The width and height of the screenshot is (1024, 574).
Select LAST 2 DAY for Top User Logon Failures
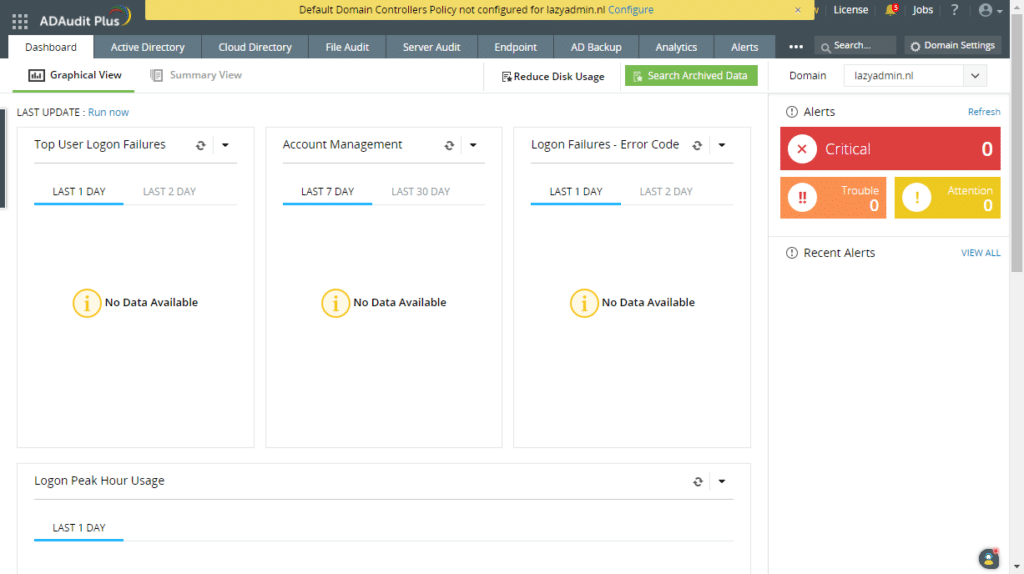tap(169, 191)
